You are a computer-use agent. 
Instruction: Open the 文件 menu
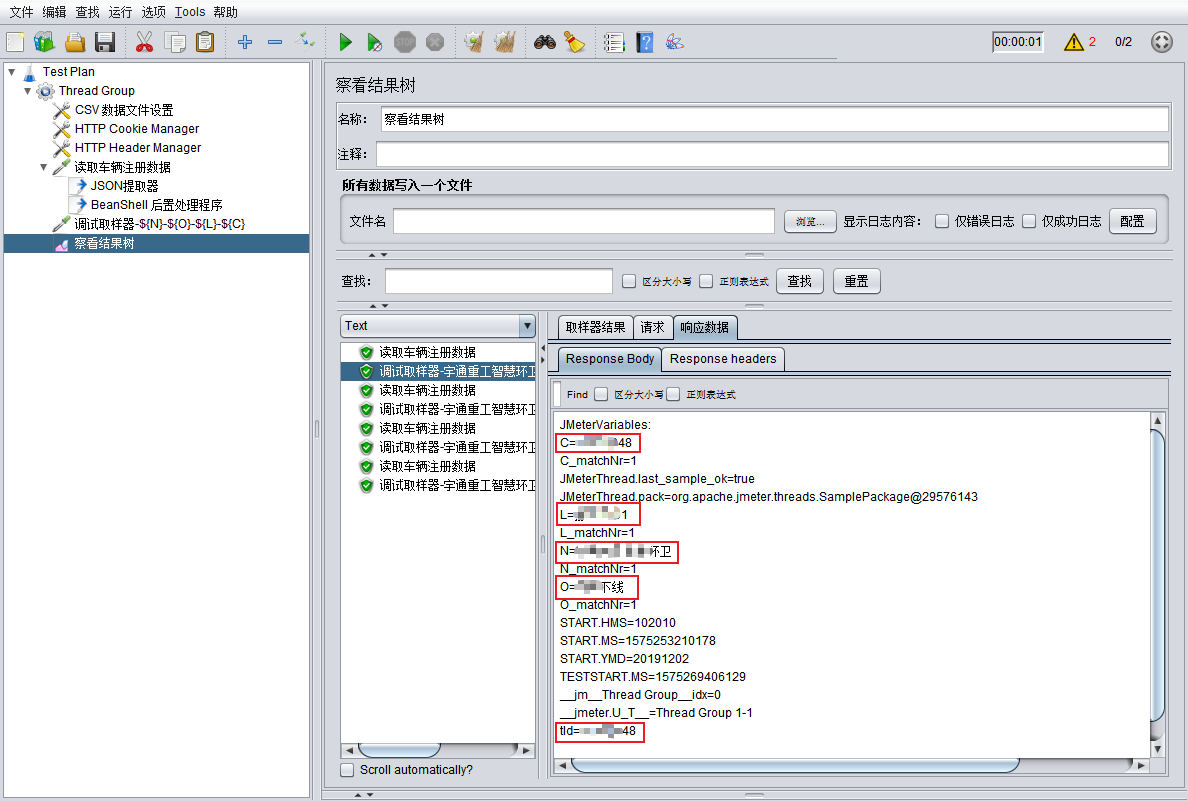[21, 12]
